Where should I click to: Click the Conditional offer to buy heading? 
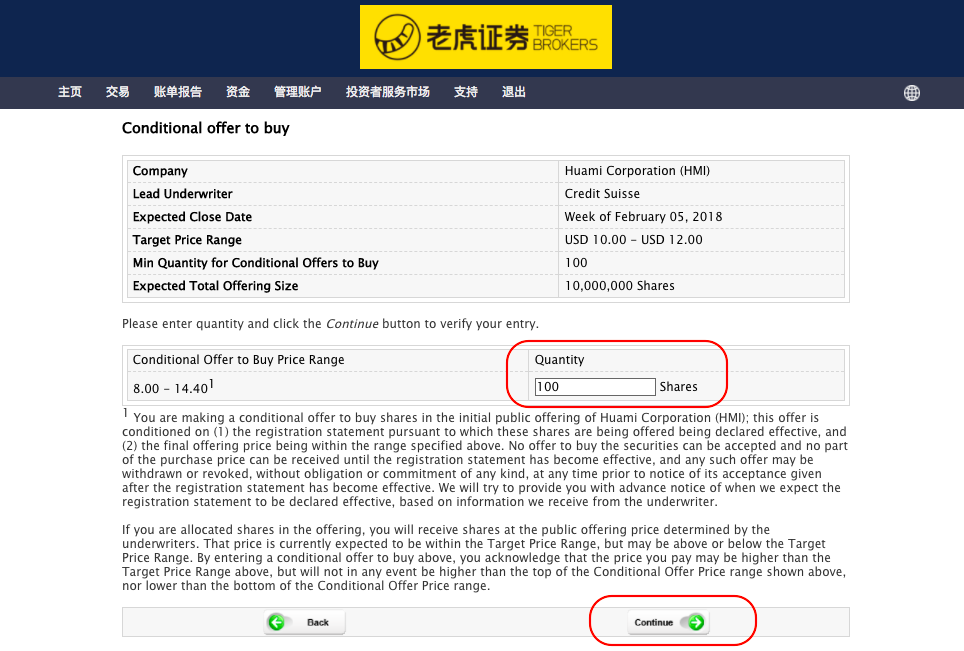(x=205, y=128)
